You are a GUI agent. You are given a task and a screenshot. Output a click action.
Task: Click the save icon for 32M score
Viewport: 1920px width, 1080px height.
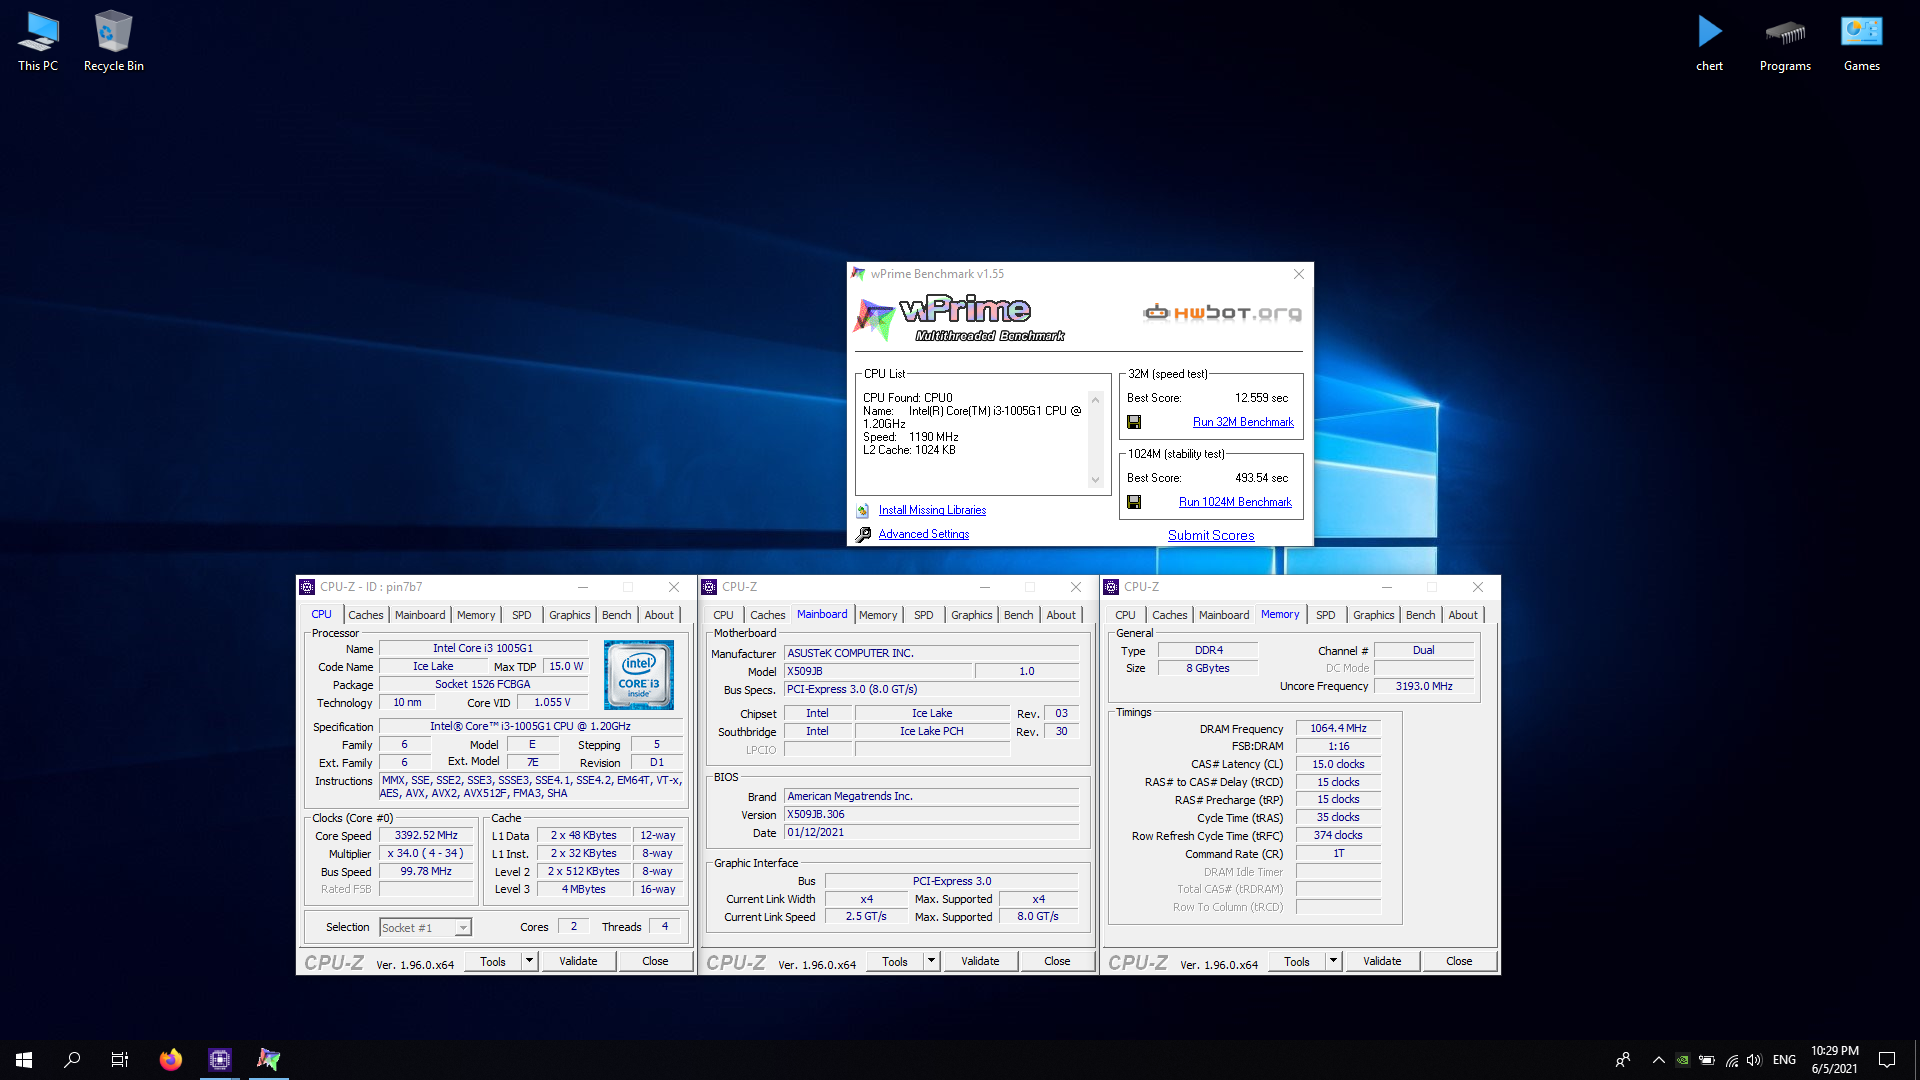point(1134,422)
